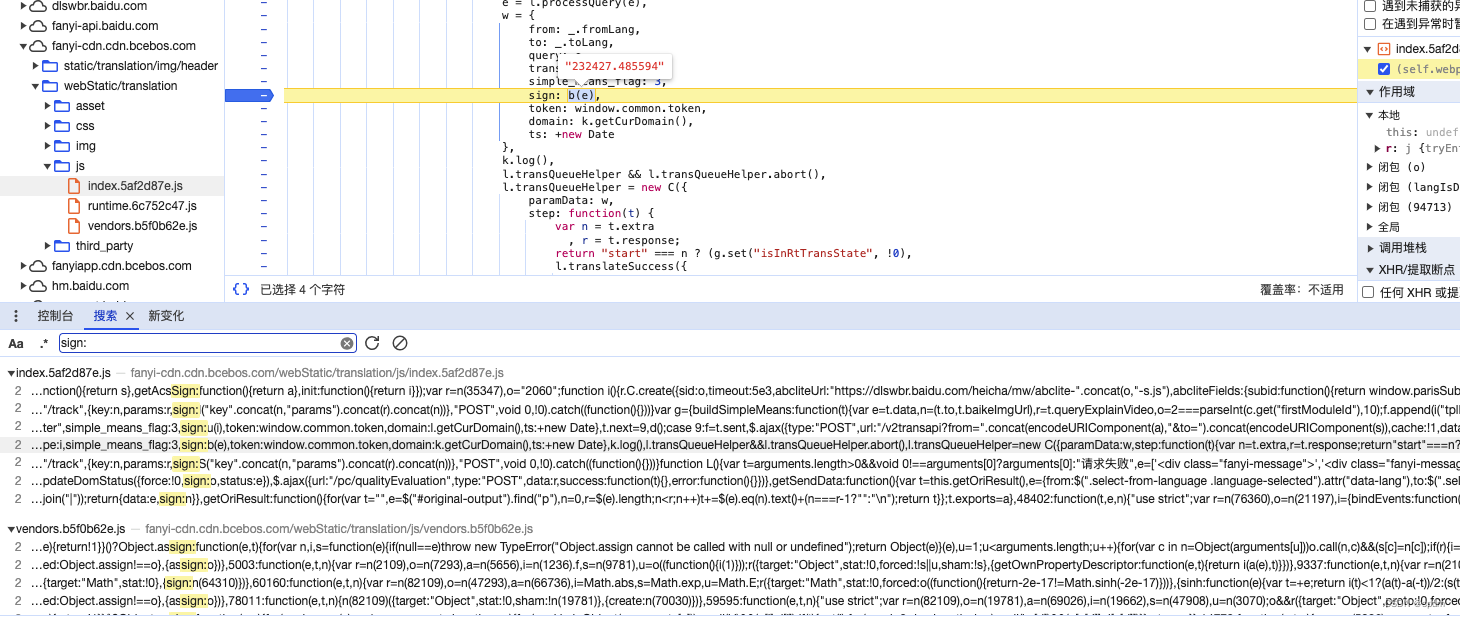Click the 232427.485594 value tooltip
Screen dimensions: 1460x618
[614, 66]
